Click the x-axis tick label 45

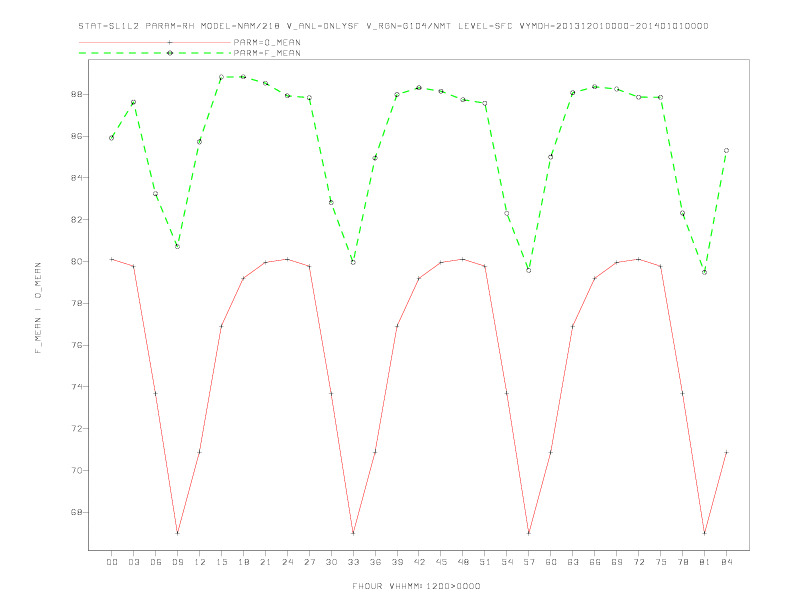441,562
